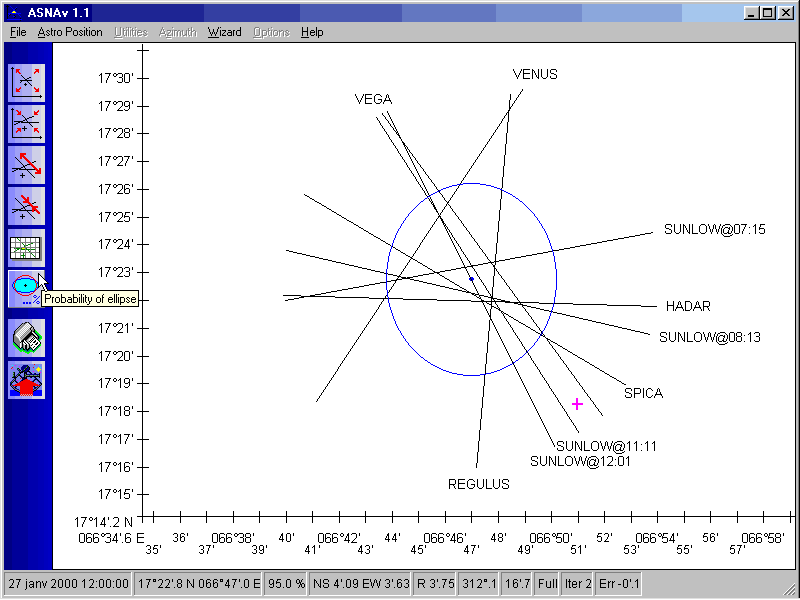Select the thick red double-arrow line tool
The image size is (800, 600).
tap(27, 165)
